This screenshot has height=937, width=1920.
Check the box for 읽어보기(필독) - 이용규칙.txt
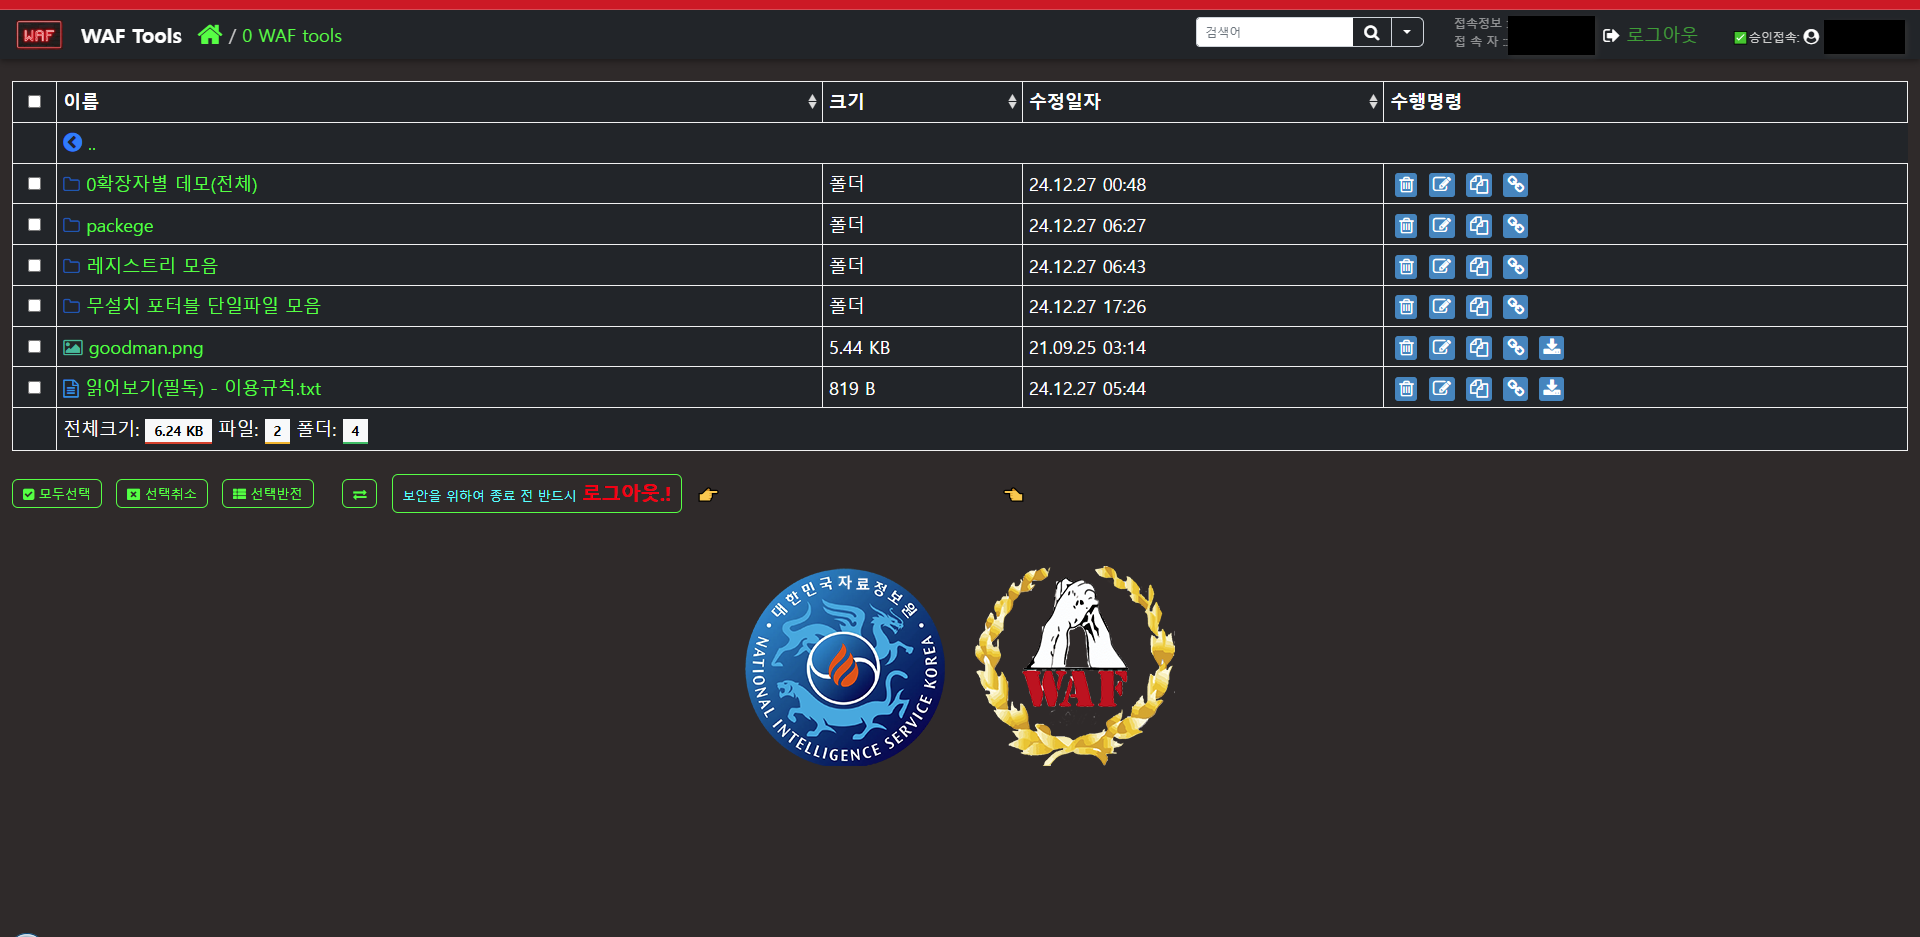34,387
